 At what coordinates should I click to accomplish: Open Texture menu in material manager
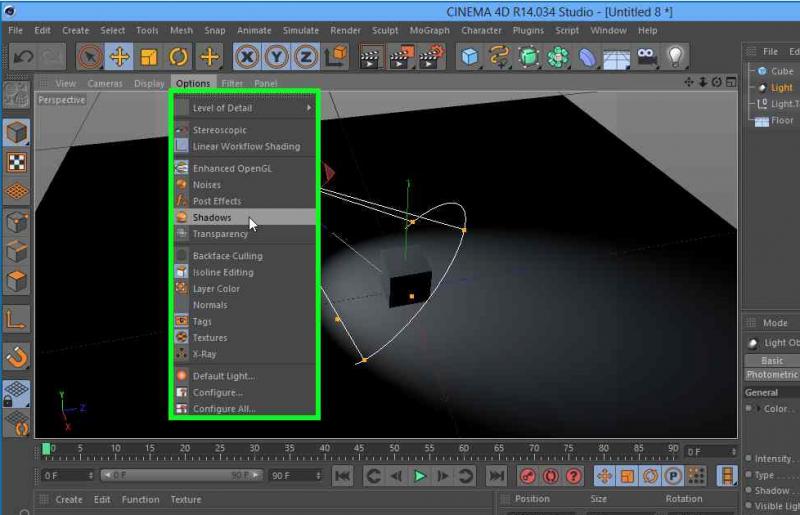(186, 499)
